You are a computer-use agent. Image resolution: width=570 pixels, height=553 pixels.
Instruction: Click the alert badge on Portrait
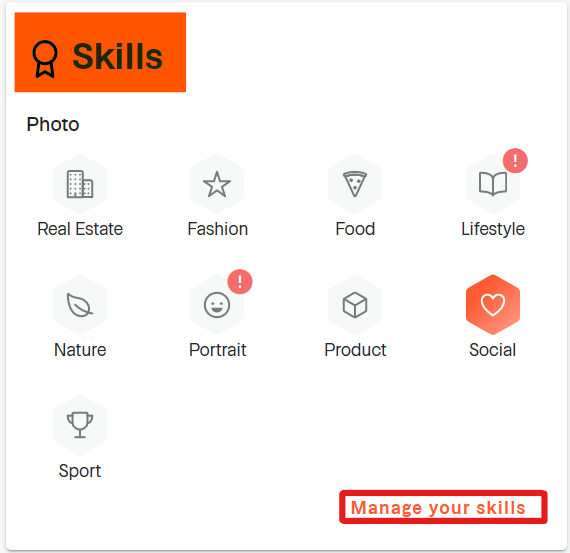[x=240, y=282]
